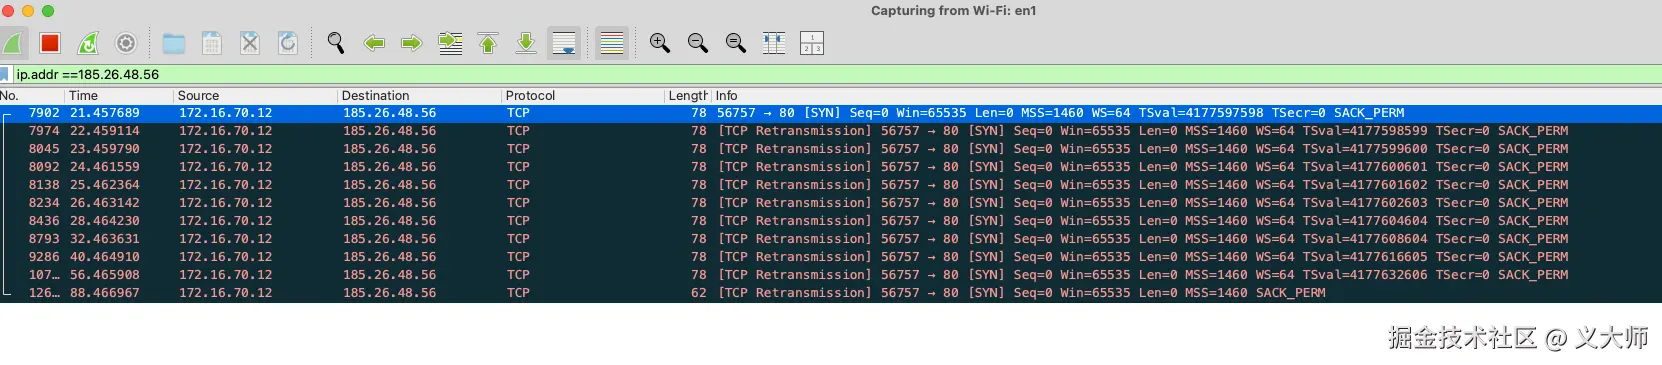Zoom in on packet text

pyautogui.click(x=660, y=43)
